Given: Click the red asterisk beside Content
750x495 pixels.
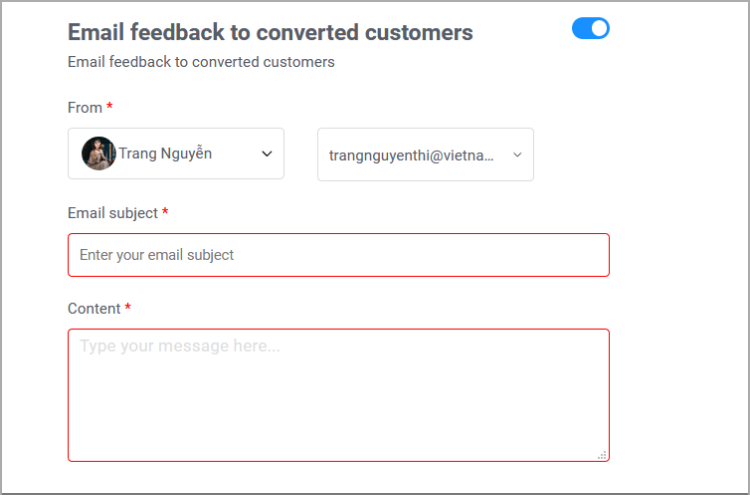Looking at the screenshot, I should coord(128,307).
